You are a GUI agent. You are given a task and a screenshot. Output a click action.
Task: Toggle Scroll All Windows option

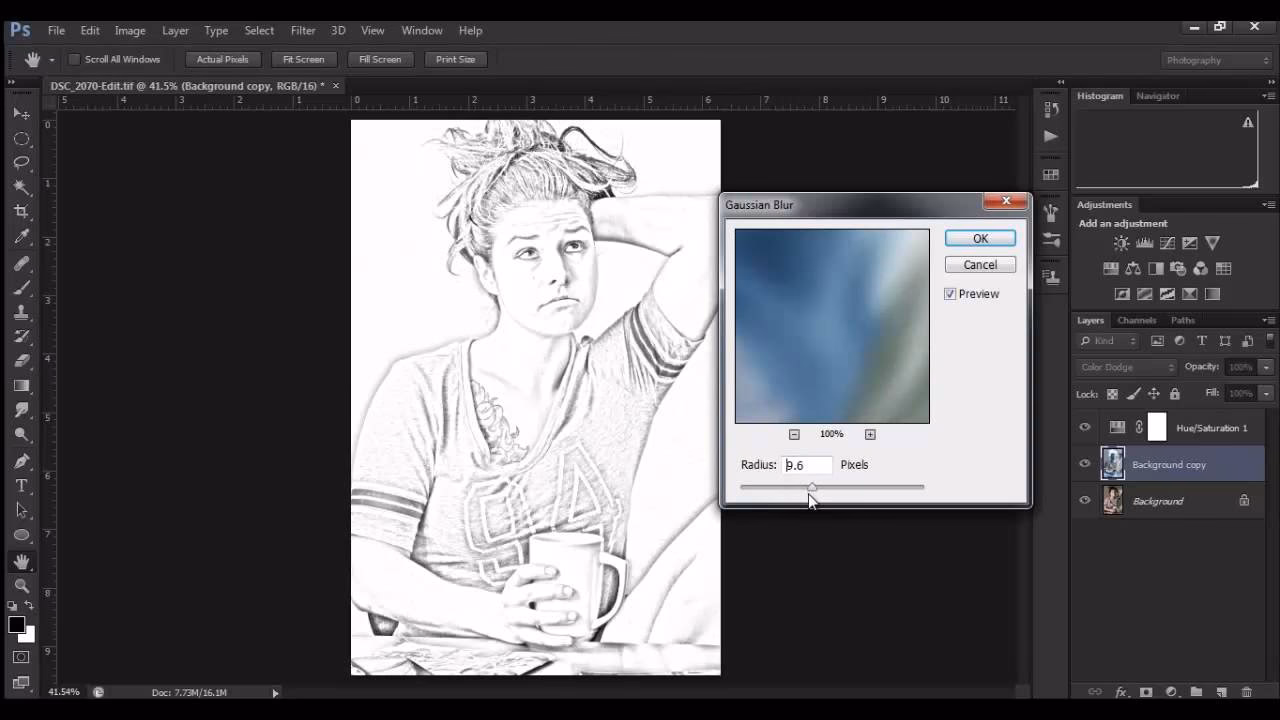[x=74, y=59]
